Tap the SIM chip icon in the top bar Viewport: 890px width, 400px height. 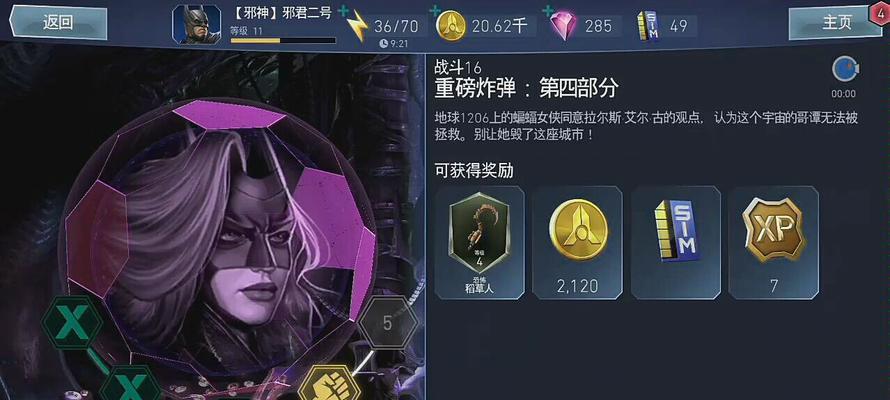click(x=649, y=26)
